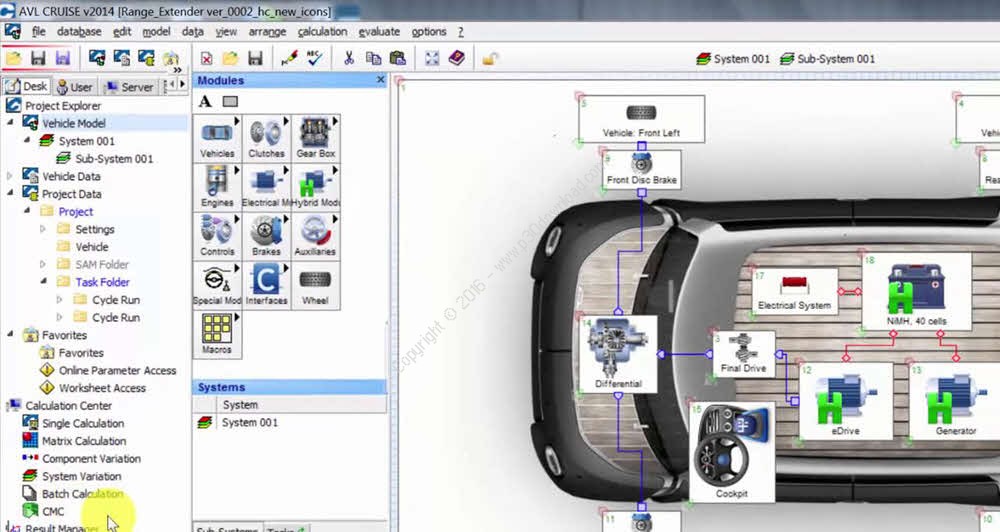Image resolution: width=1000 pixels, height=532 pixels.
Task: Click the fit-to-window arrows icon
Action: point(432,59)
